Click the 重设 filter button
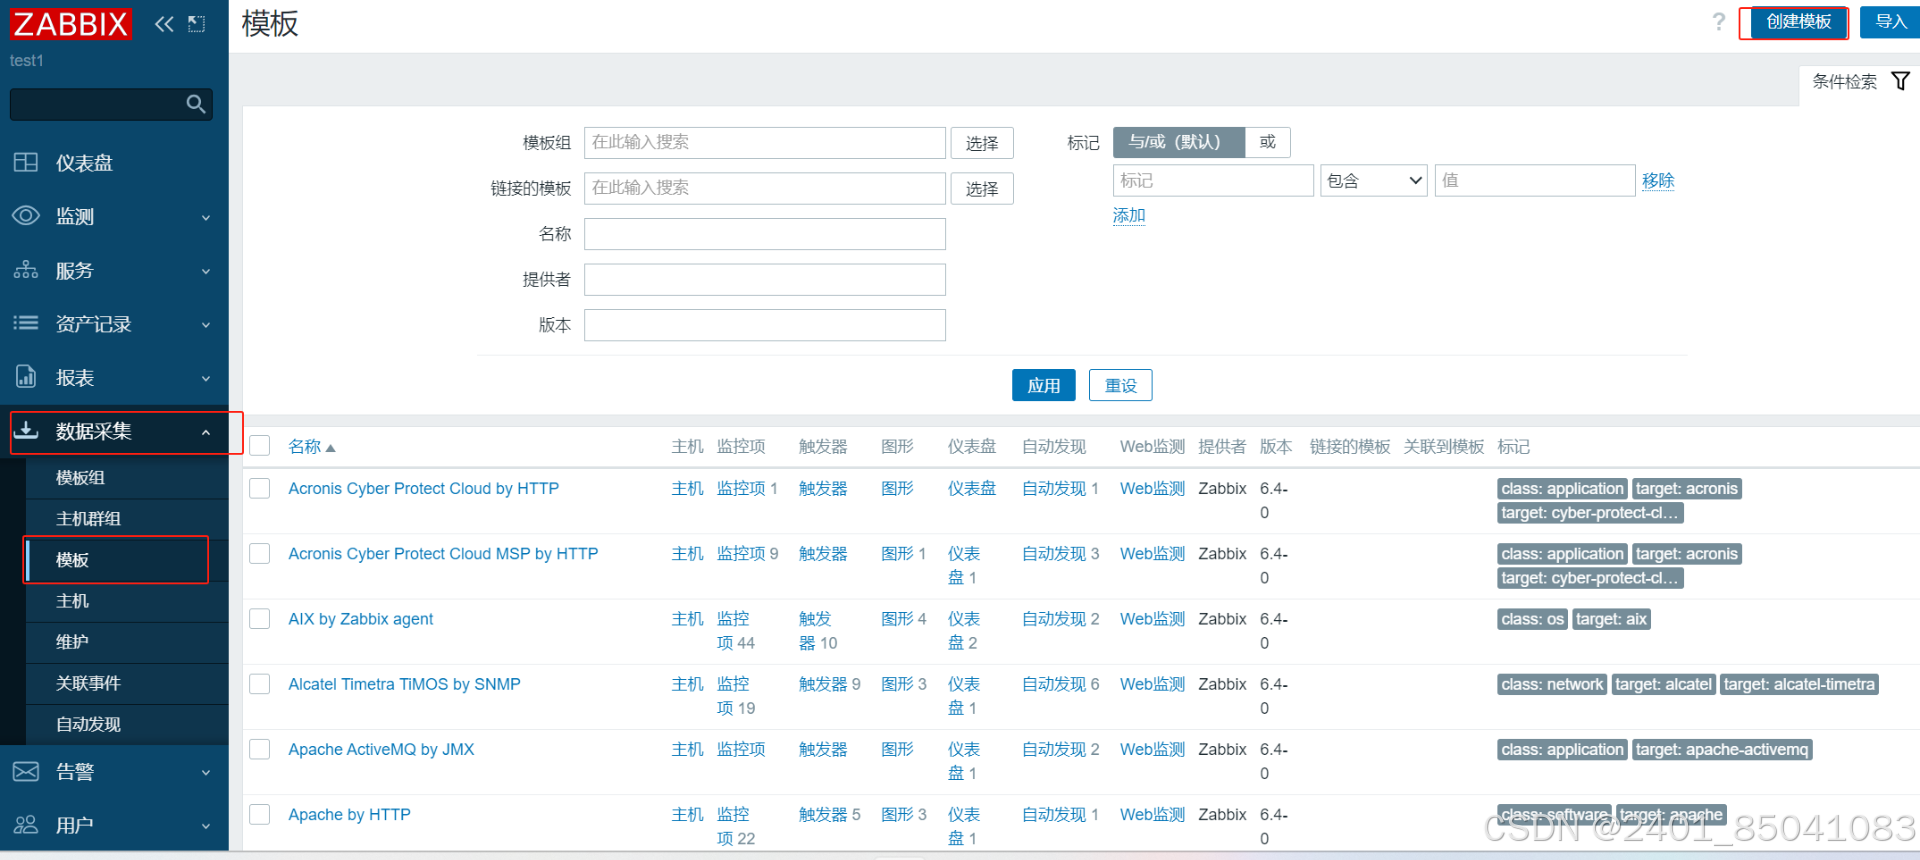The height and width of the screenshot is (860, 1920). (x=1120, y=385)
